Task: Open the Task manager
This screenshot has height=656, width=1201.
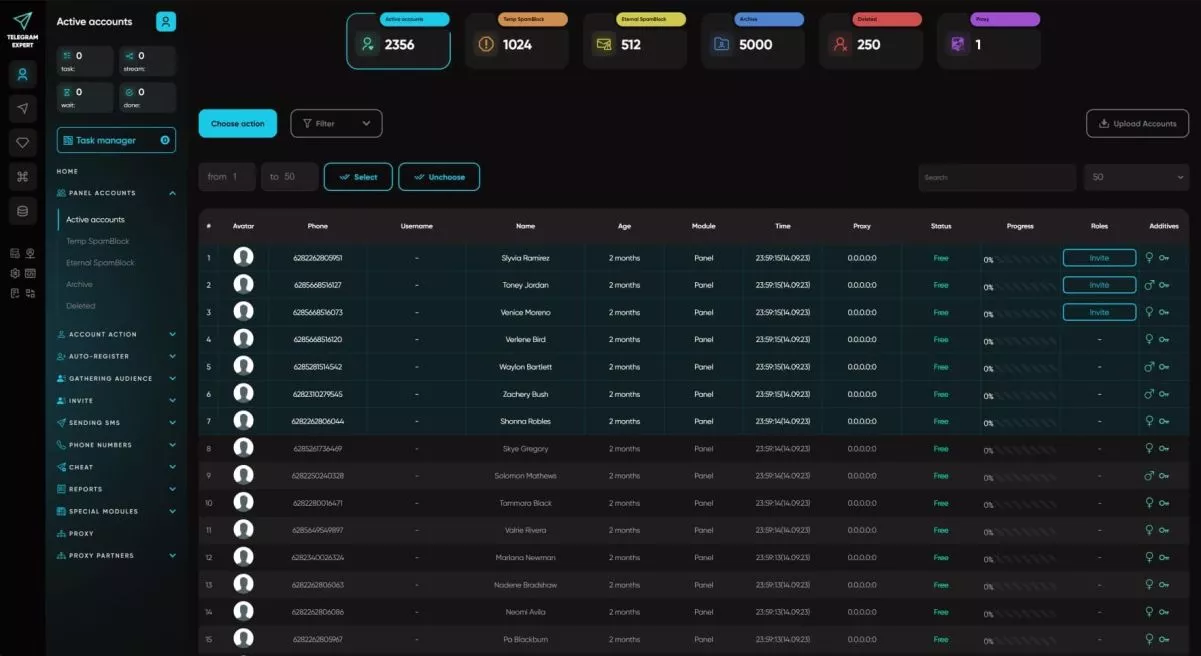Action: click(116, 140)
